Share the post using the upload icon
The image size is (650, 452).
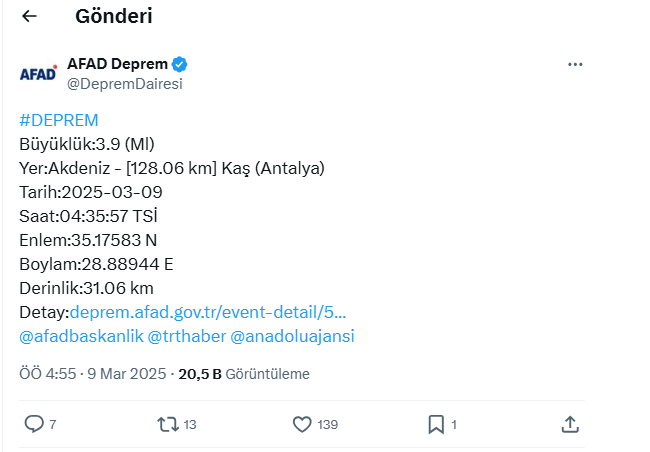[570, 424]
